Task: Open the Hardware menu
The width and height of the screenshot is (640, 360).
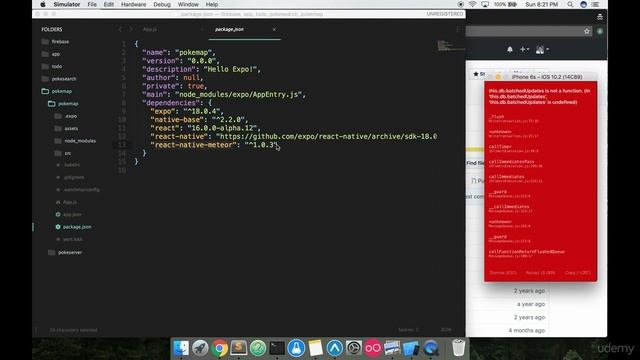Action: [x=133, y=4]
